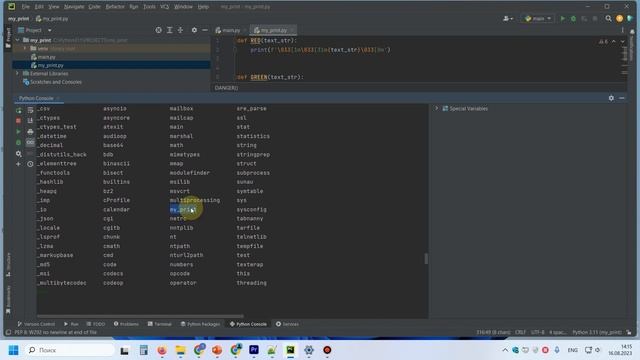Open the user account dropdown icon
The width and height of the screenshot is (640, 360).
click(508, 18)
